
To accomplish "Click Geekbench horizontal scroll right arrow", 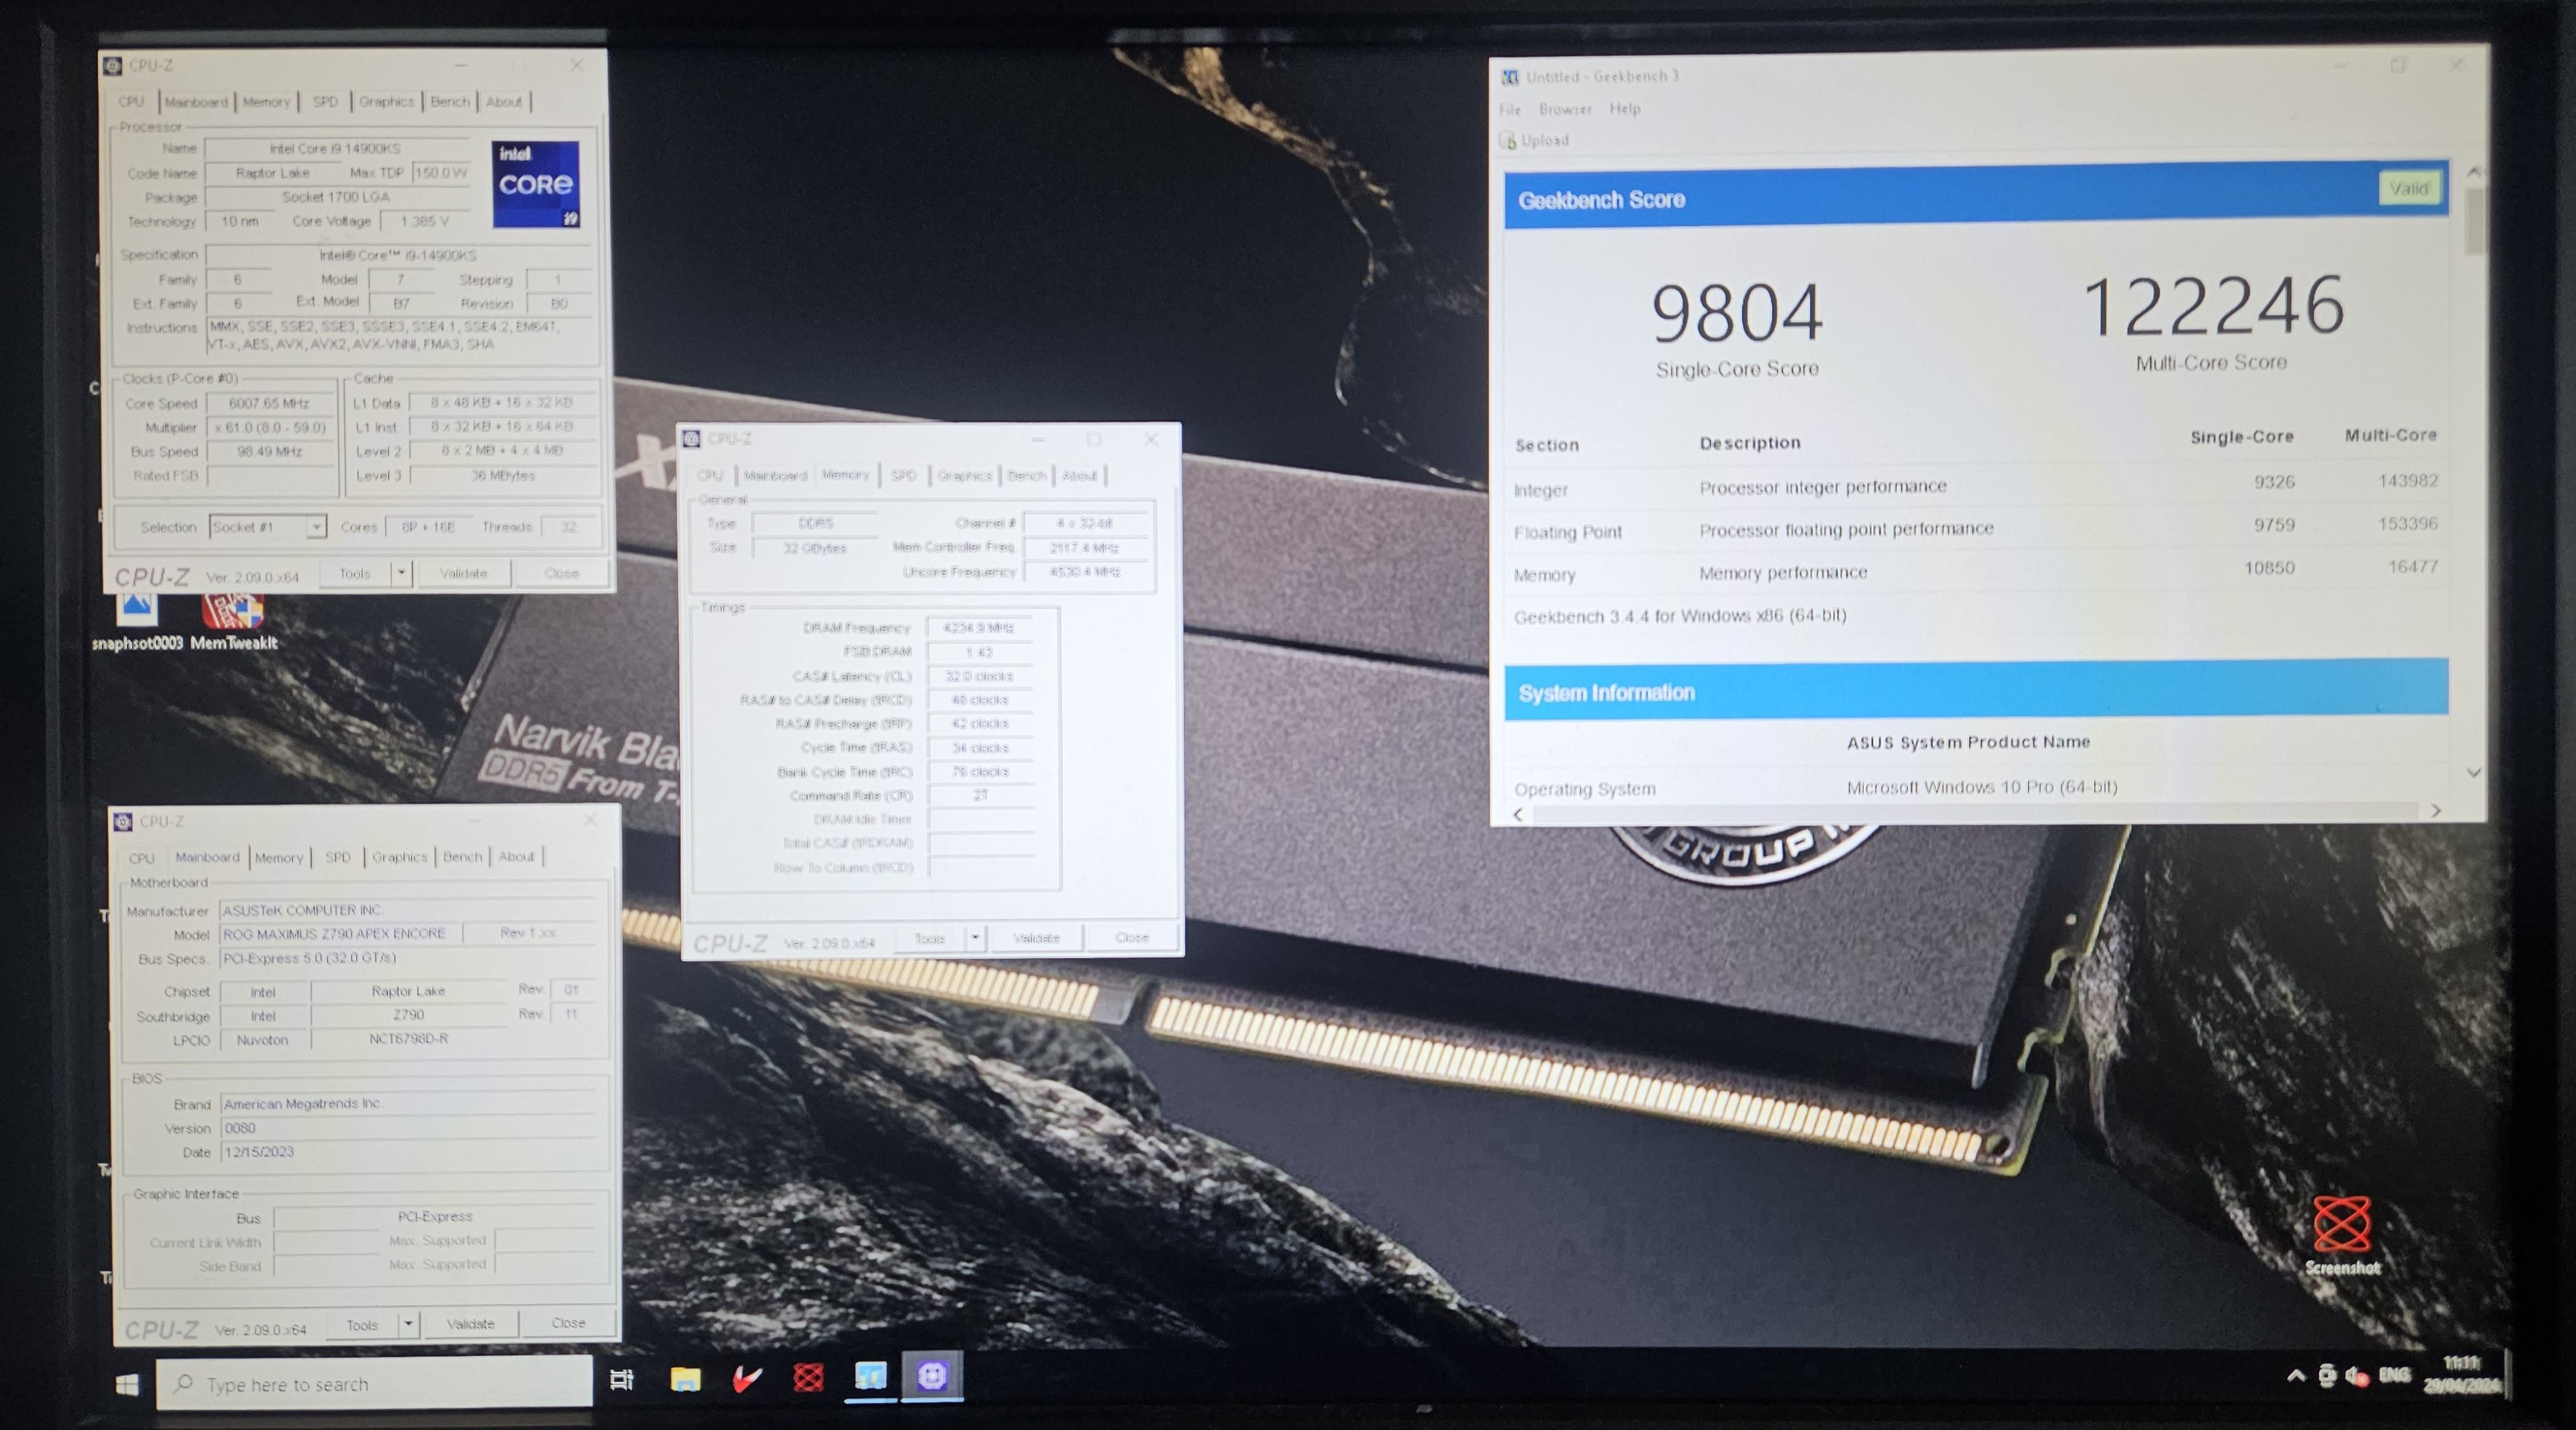I will coord(2436,811).
